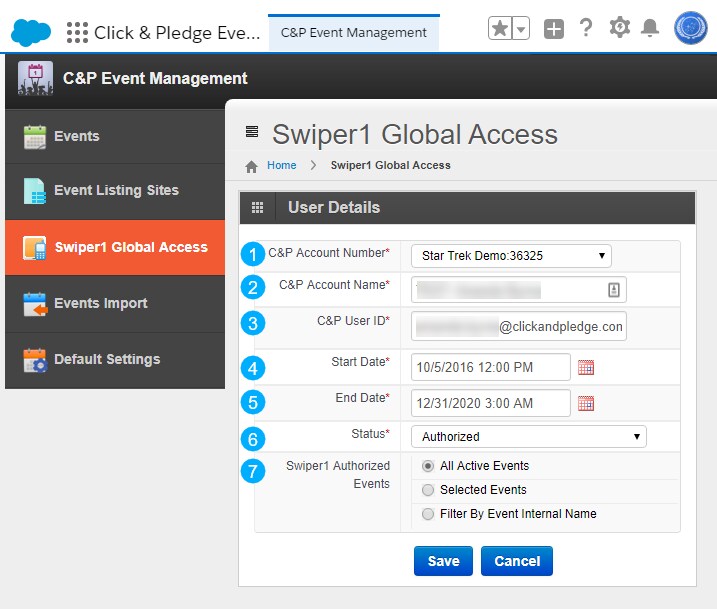717x609 pixels.
Task: Click the C&P Event Management app logo
Action: click(x=35, y=78)
